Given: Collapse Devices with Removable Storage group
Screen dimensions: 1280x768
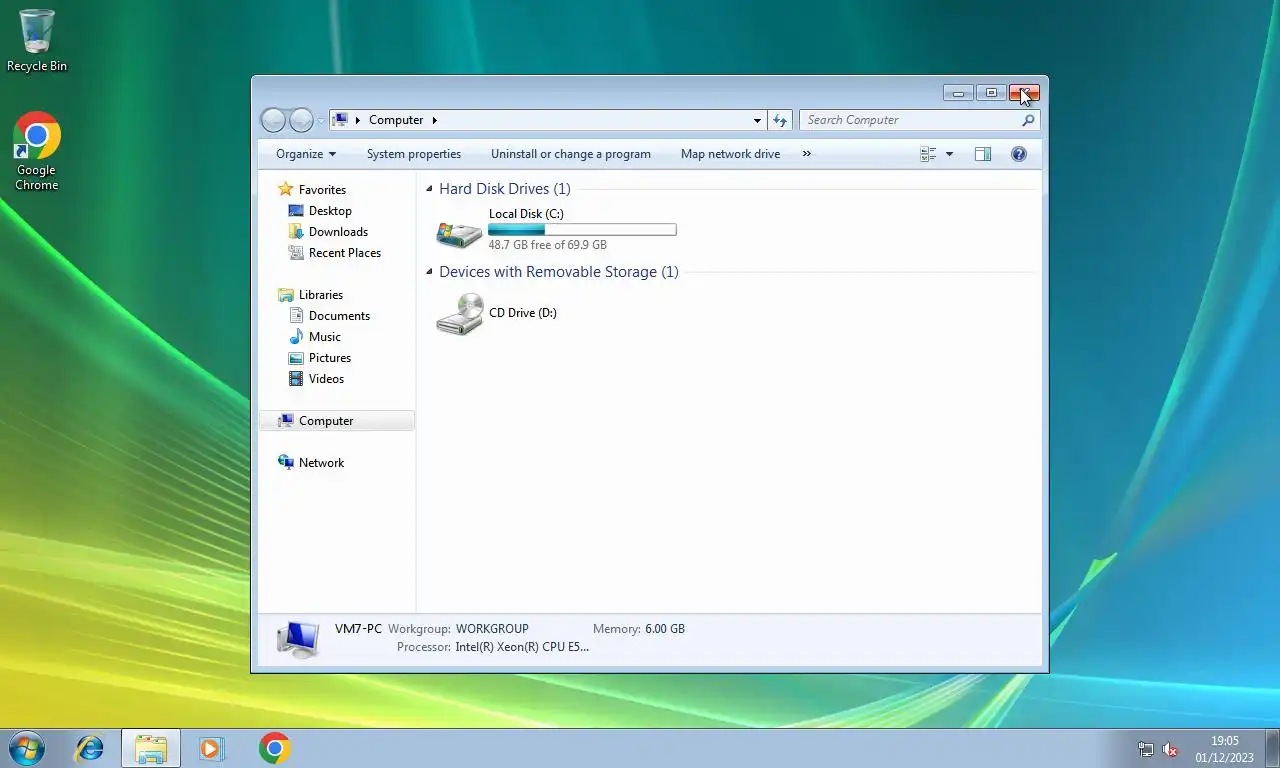Looking at the screenshot, I should [429, 272].
